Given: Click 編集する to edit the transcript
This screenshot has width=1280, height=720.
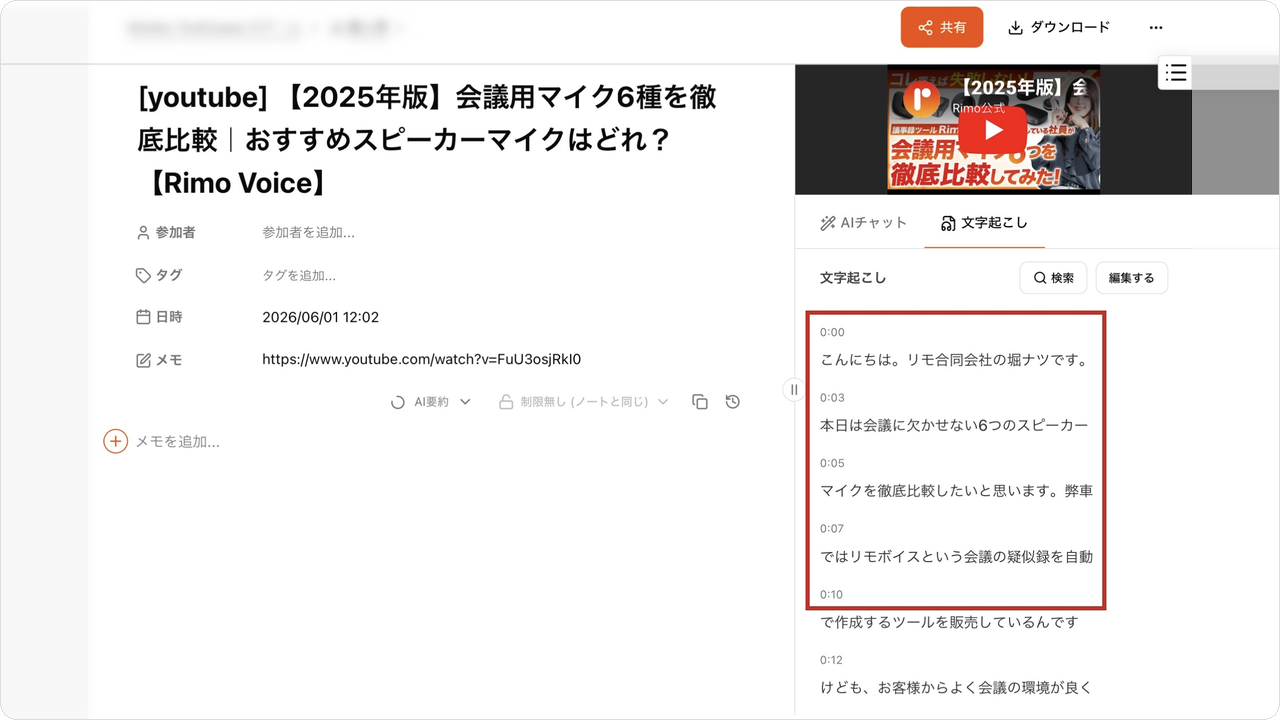Looking at the screenshot, I should 1131,277.
